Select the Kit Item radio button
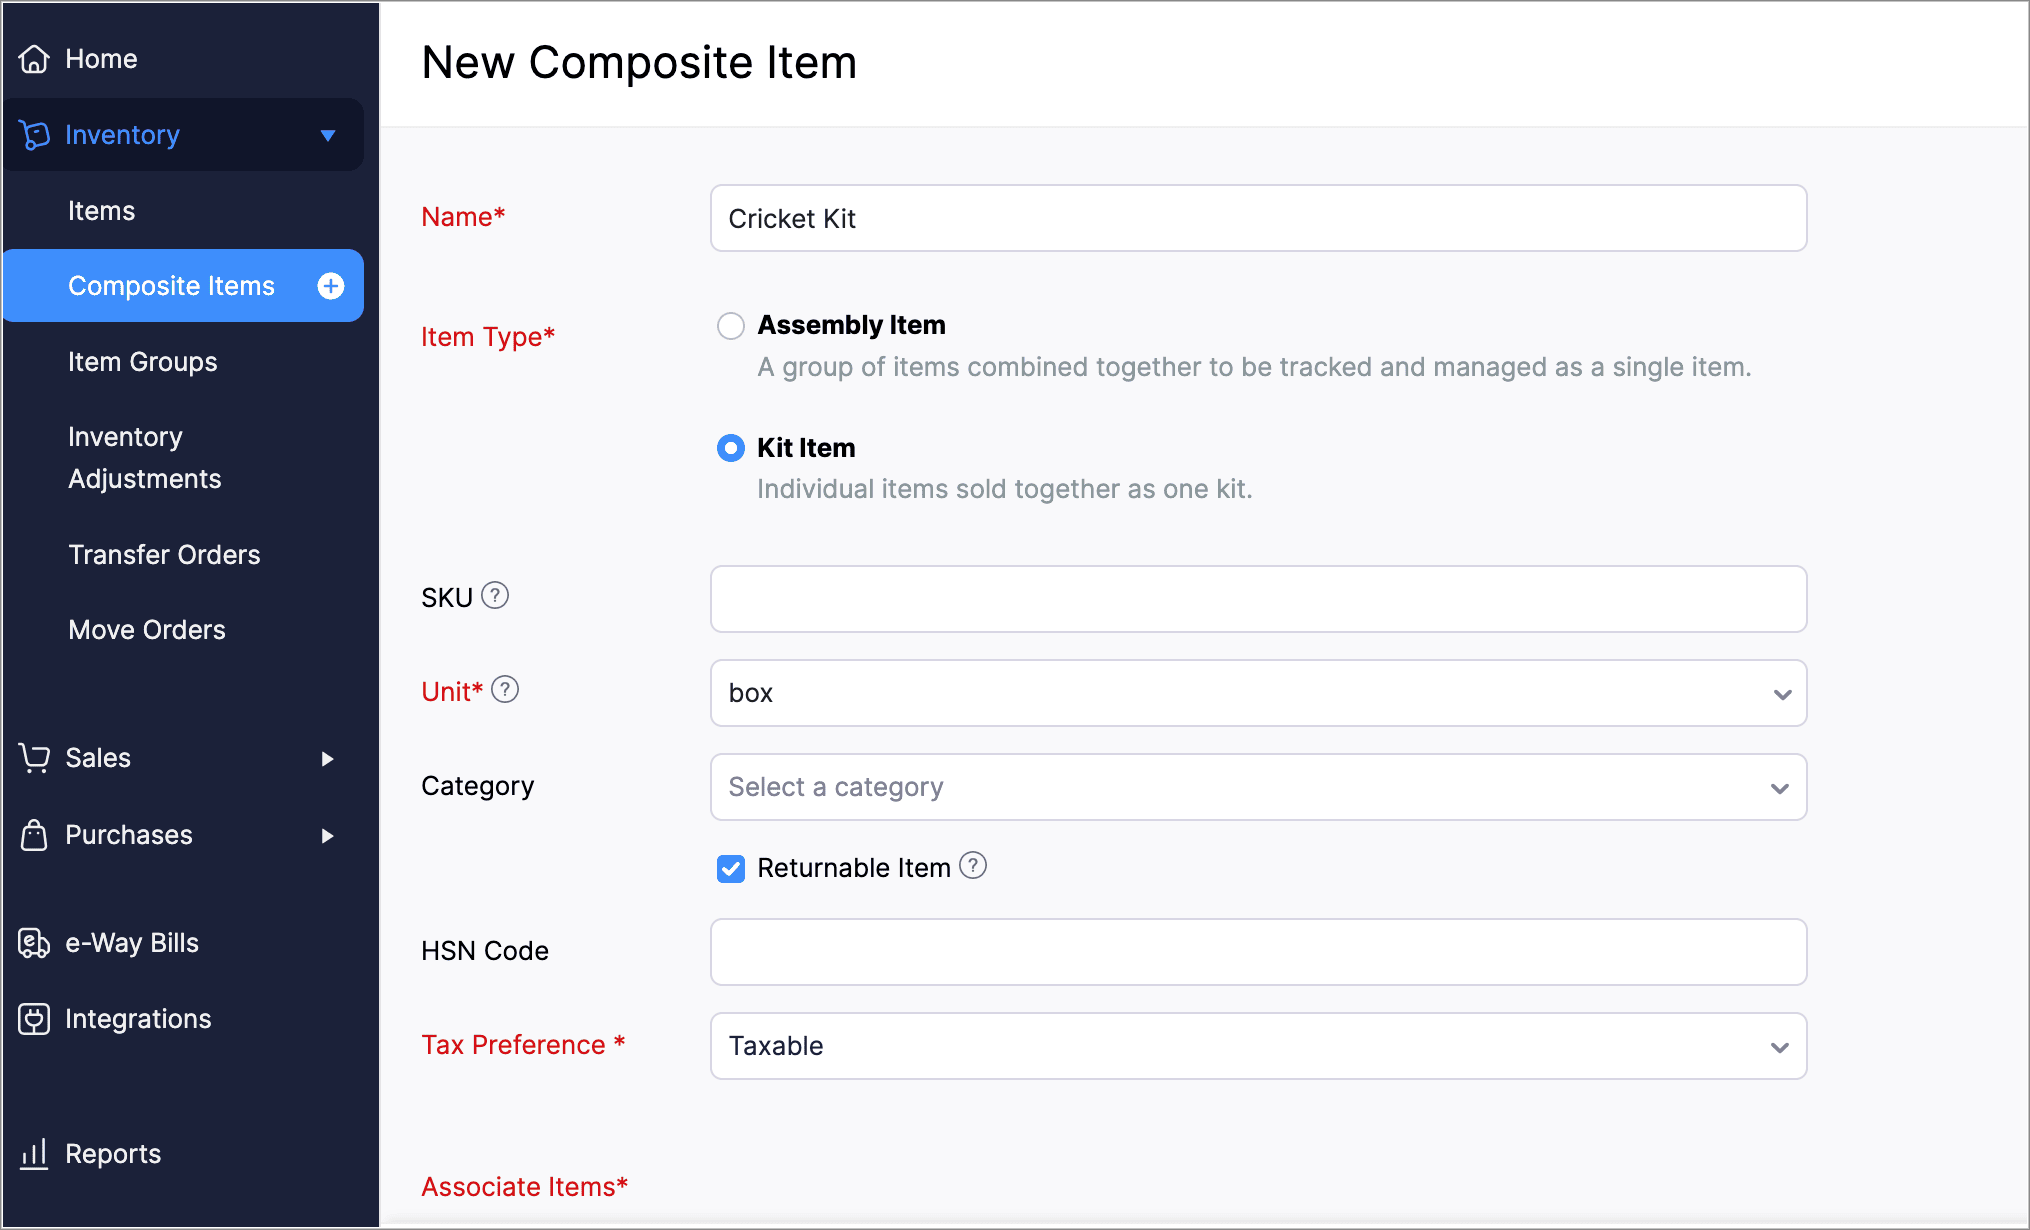This screenshot has height=1230, width=2030. (731, 448)
